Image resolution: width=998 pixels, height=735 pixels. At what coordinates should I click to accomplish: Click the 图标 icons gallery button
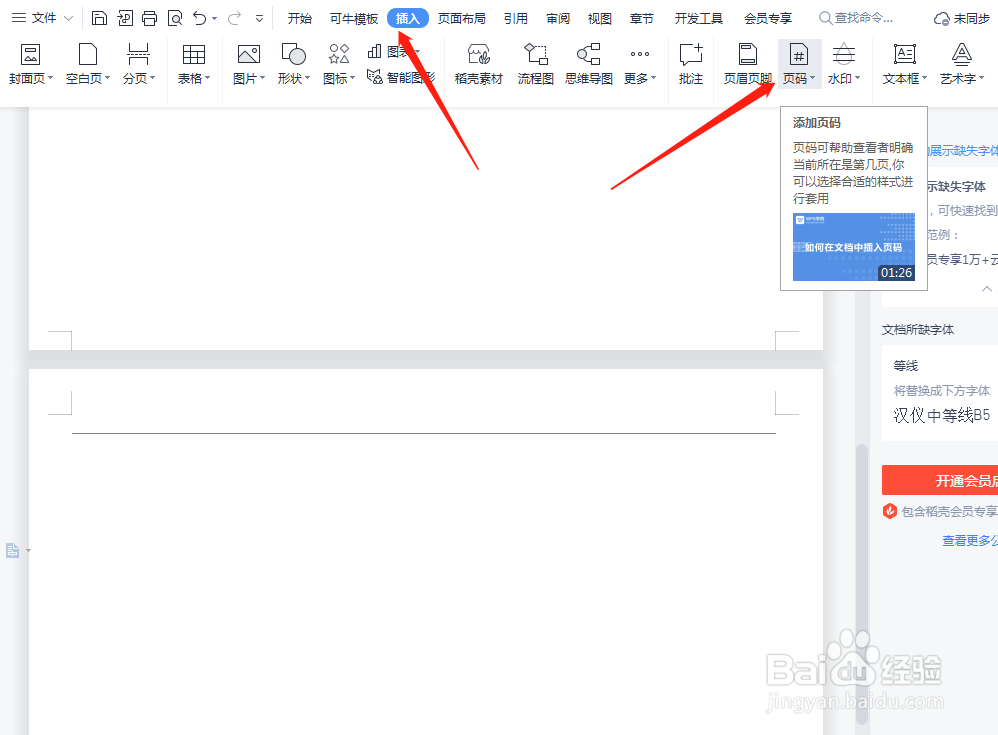pos(339,64)
